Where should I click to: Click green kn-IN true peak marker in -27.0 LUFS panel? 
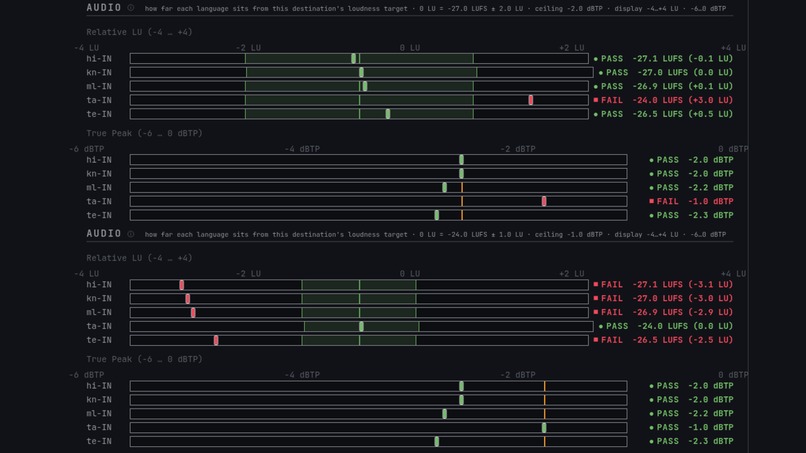point(461,174)
